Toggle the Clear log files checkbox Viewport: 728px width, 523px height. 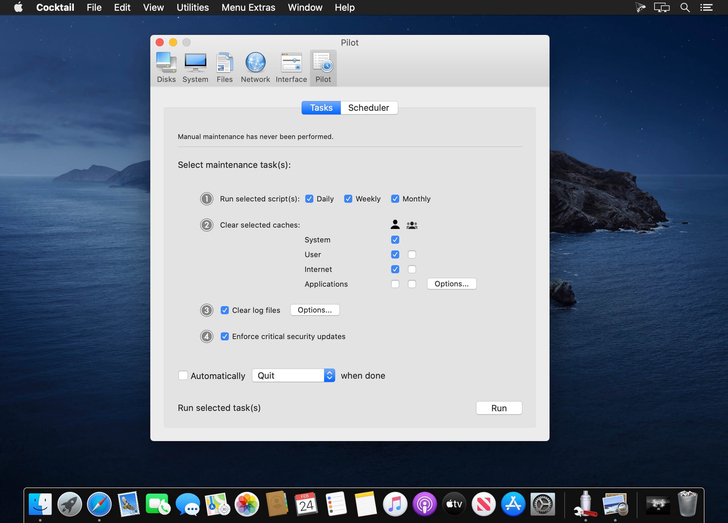pyautogui.click(x=225, y=310)
